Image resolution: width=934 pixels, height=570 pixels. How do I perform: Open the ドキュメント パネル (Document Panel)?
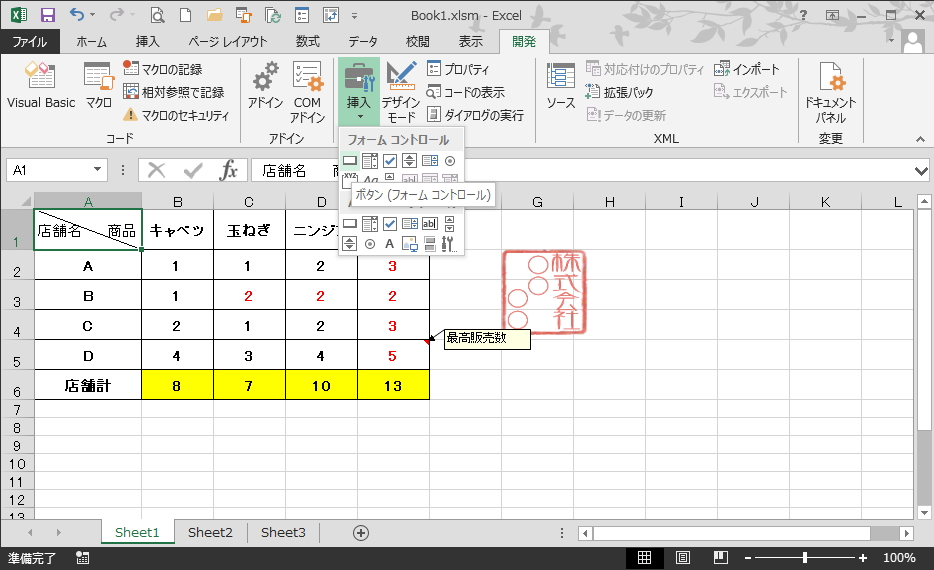click(830, 92)
